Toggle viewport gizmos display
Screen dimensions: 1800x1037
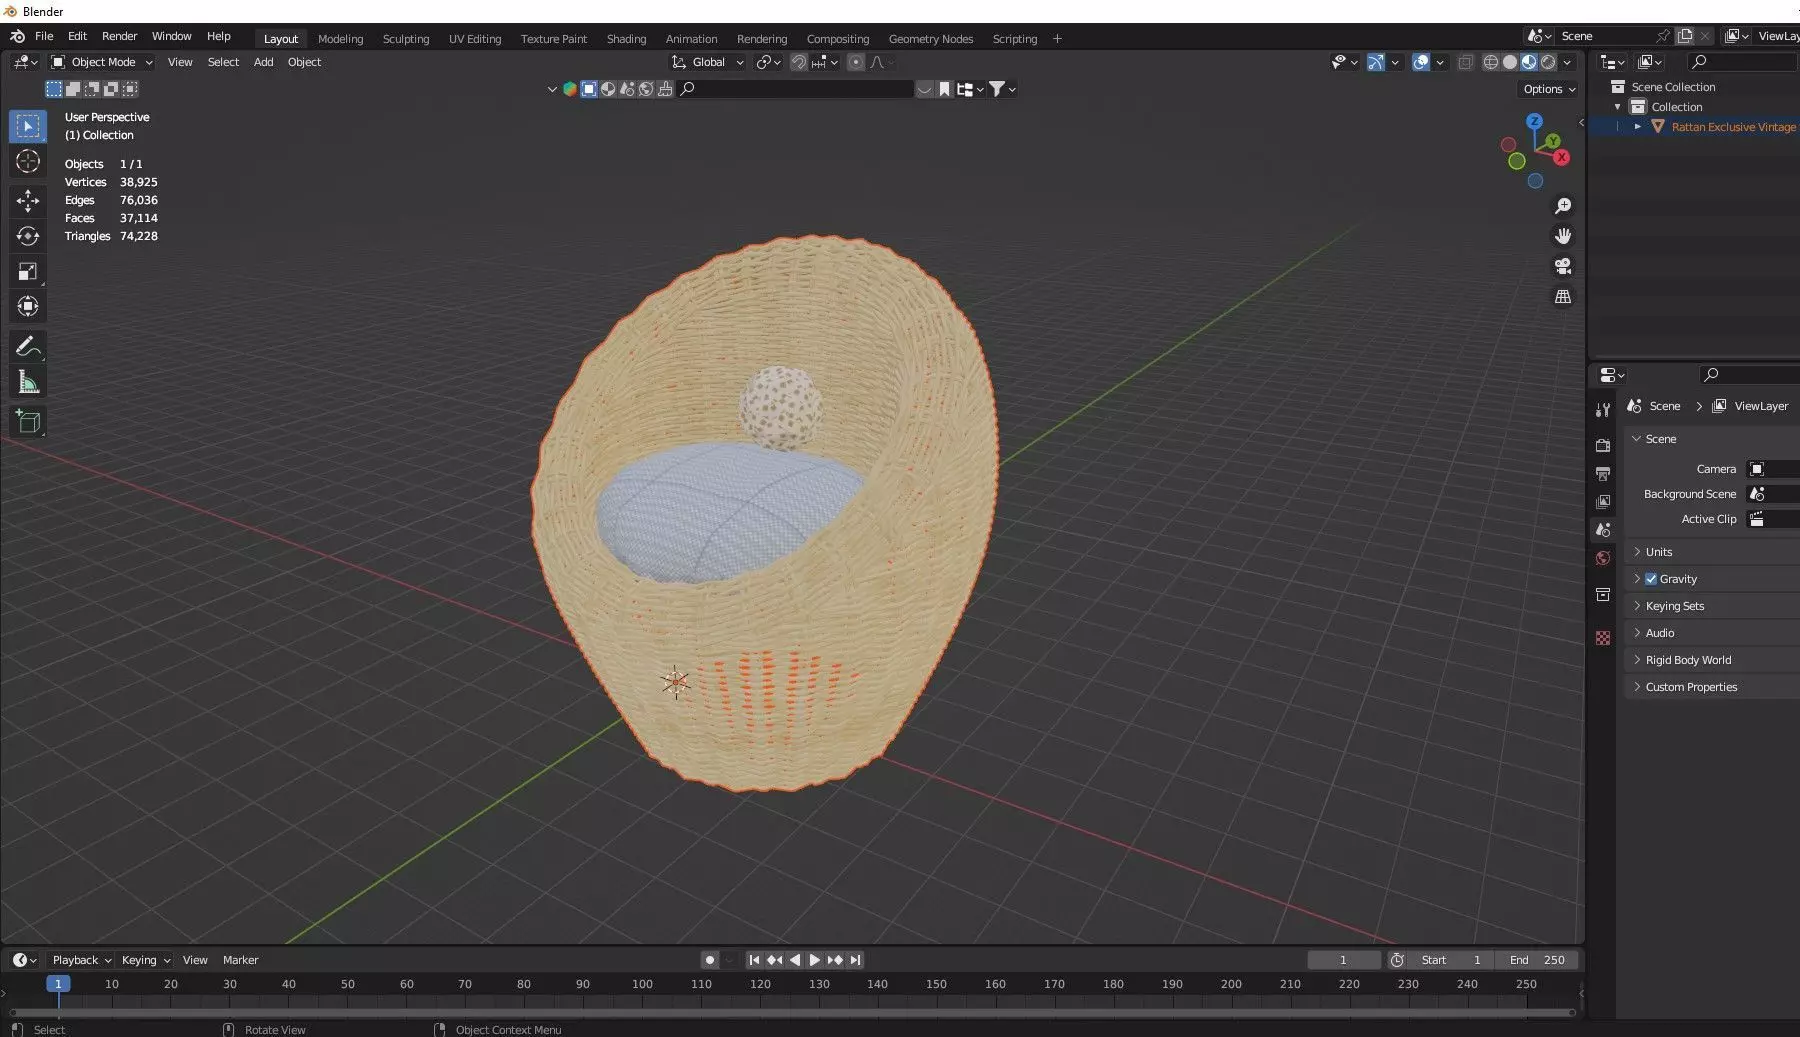(x=1376, y=62)
